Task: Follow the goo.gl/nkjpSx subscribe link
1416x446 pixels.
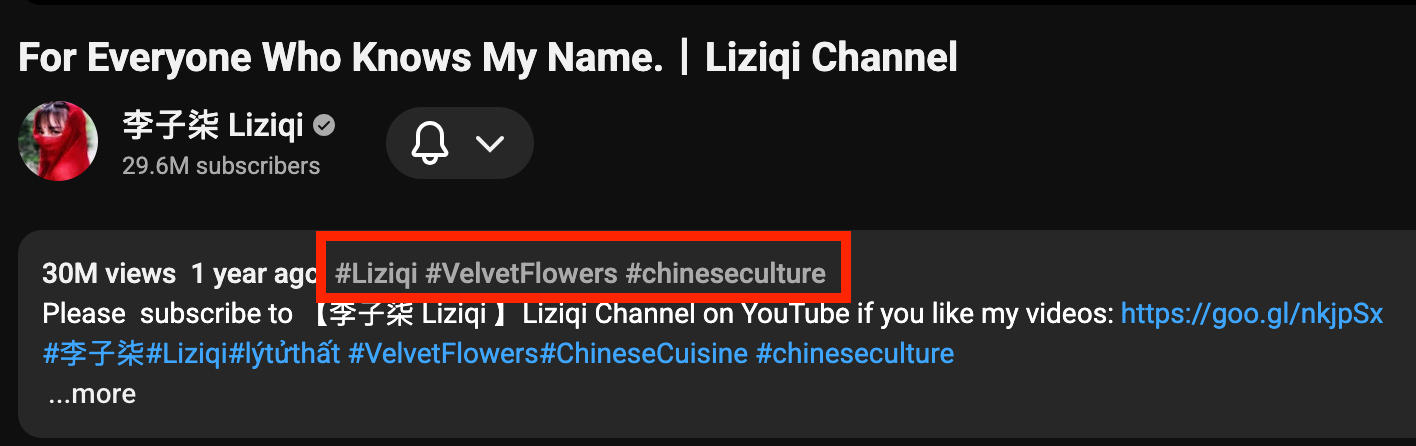Action: pyautogui.click(x=1252, y=314)
